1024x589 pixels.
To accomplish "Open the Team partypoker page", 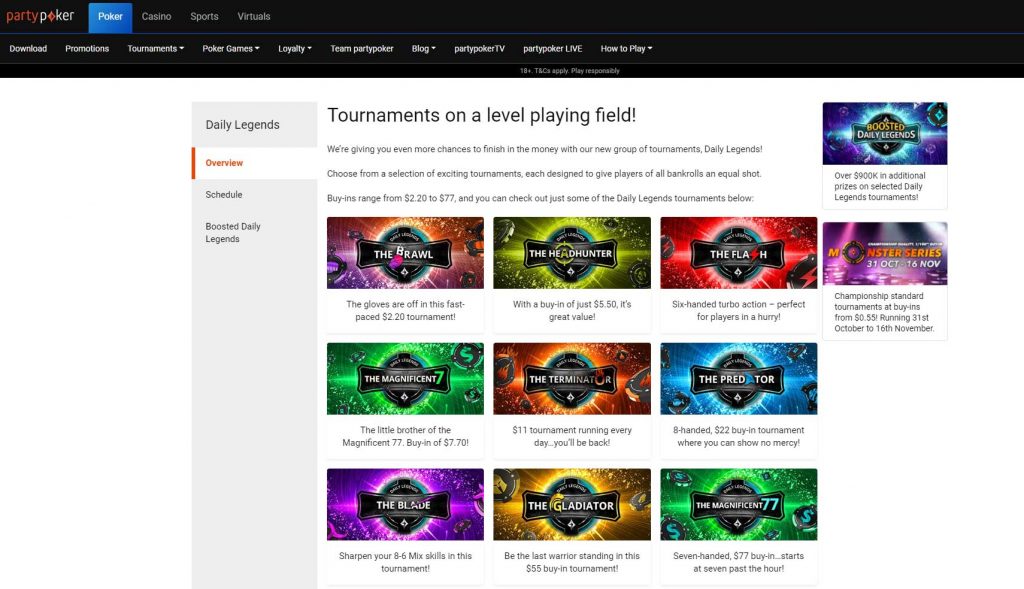I will pos(362,48).
